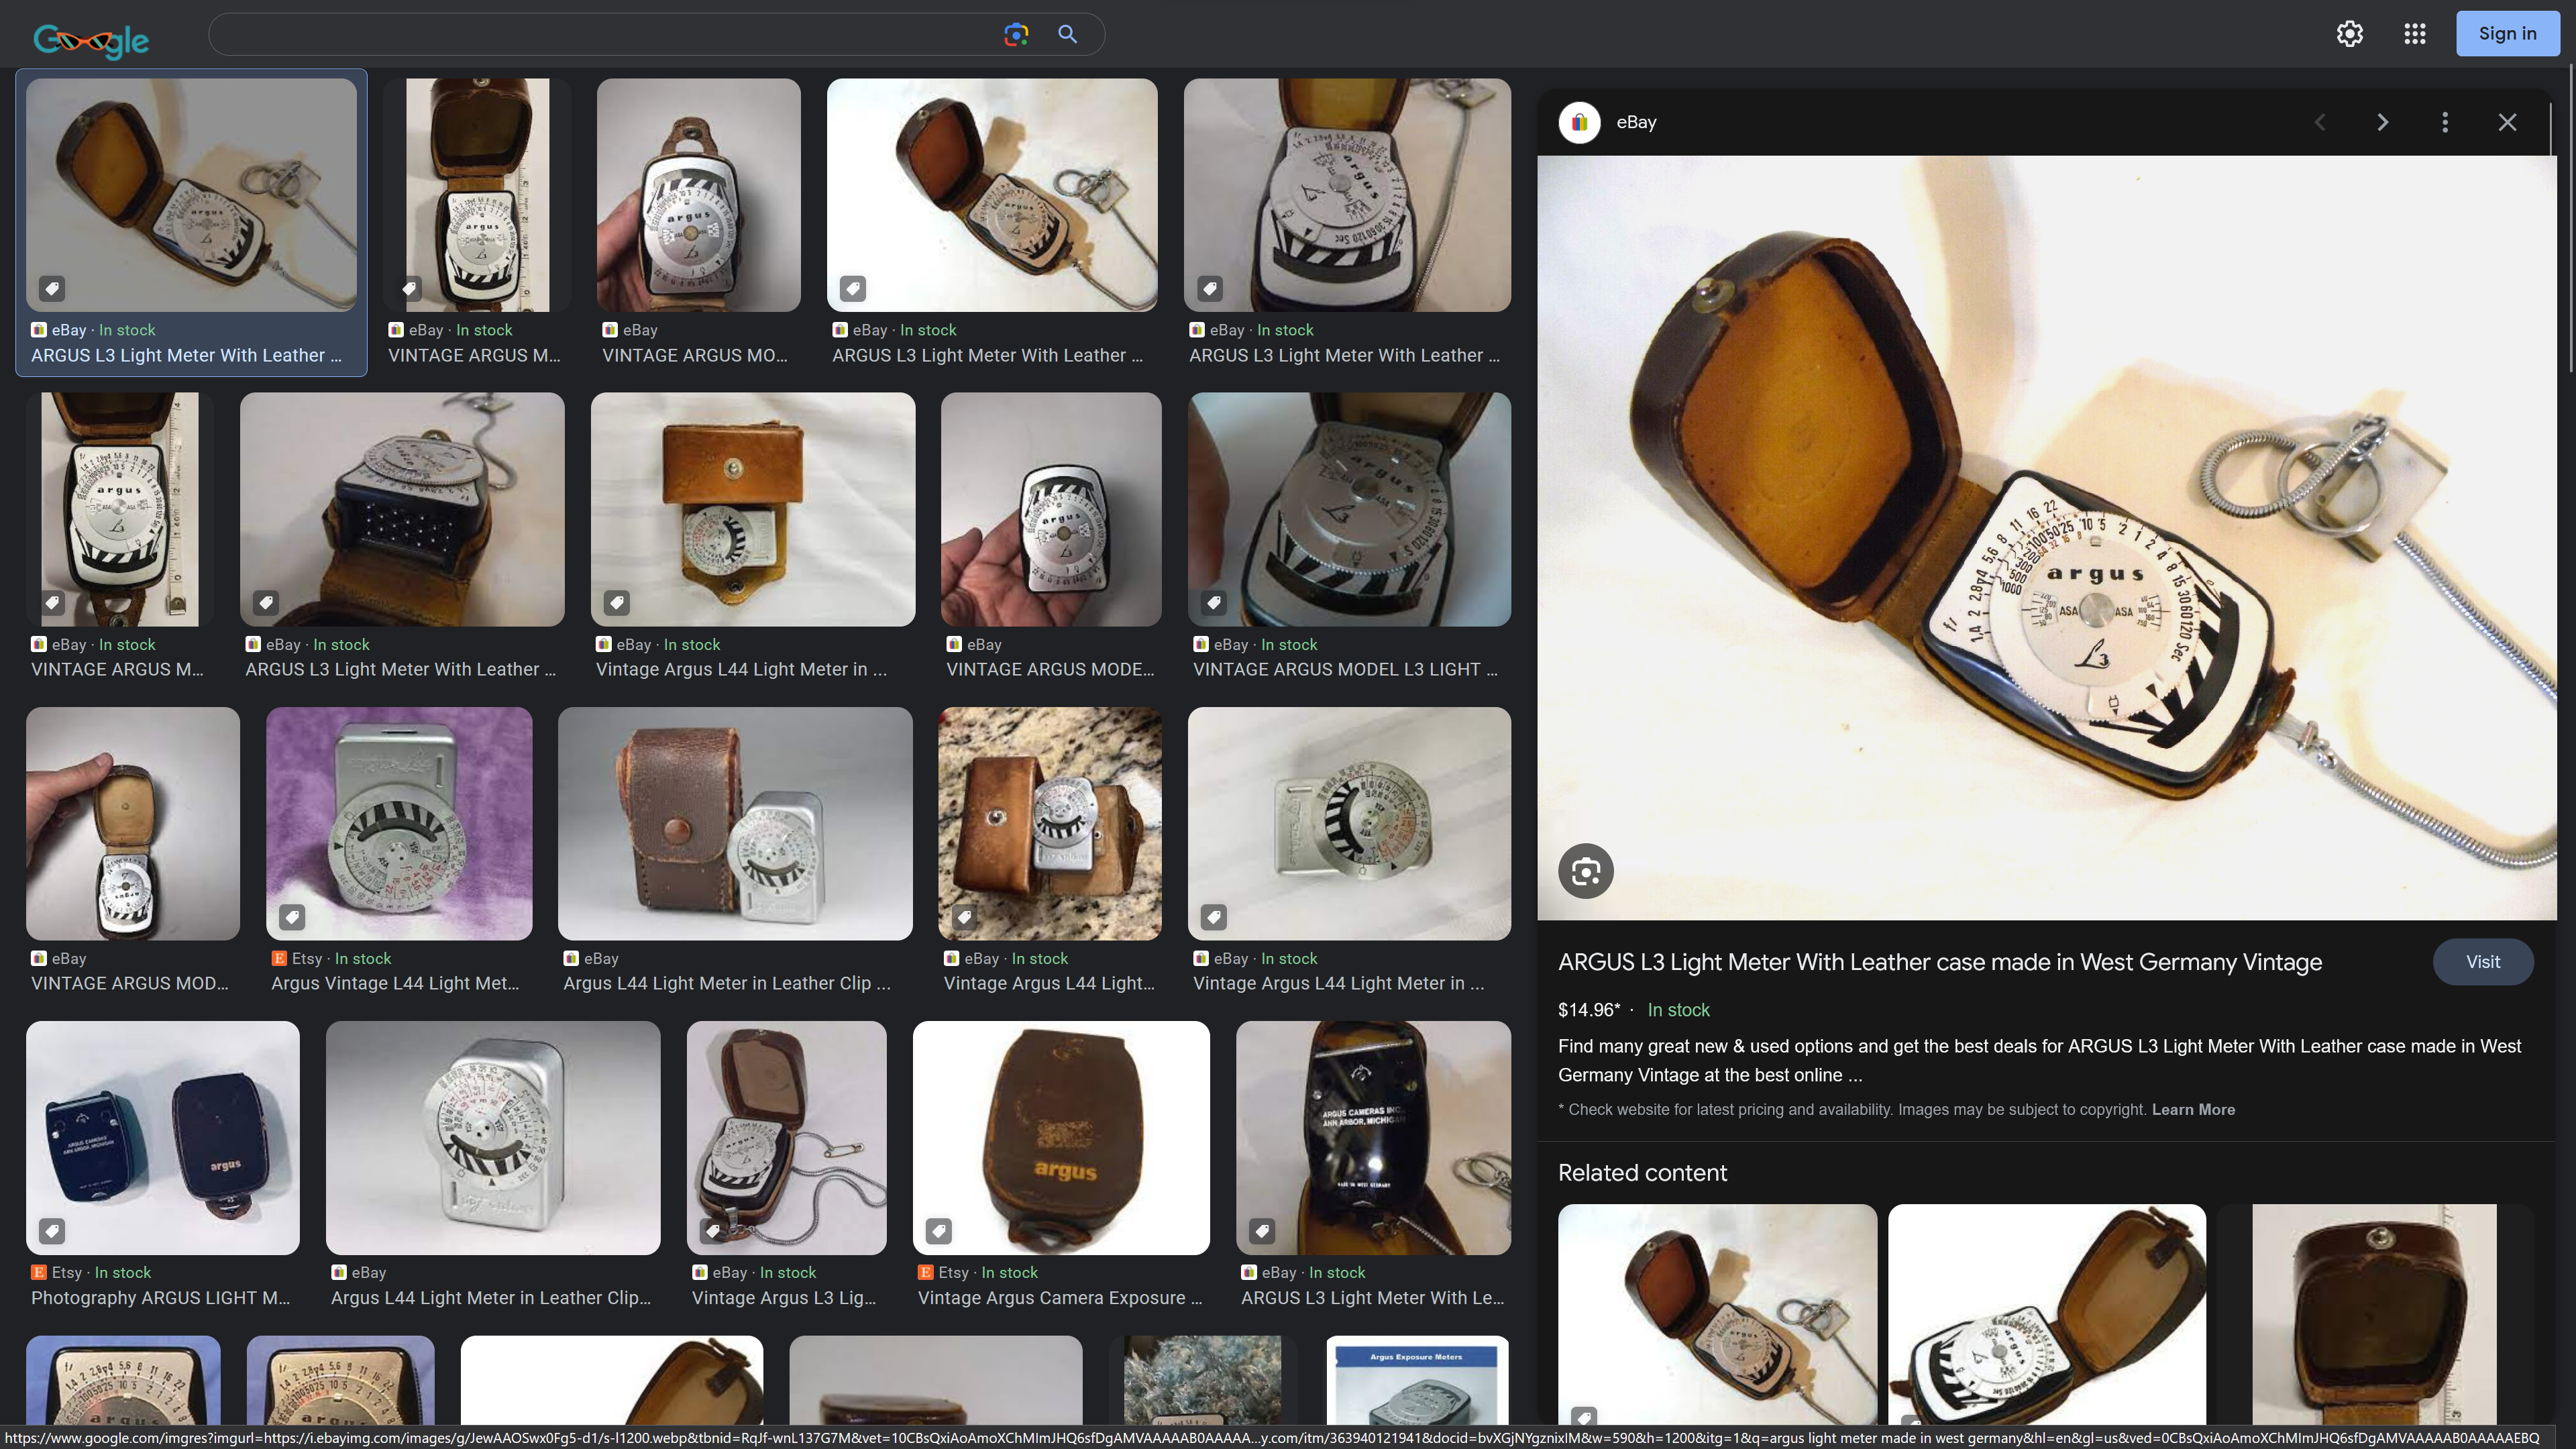Screen dimensions: 2576x1449
Task: Open Vintage Argus L44 purple background thumbnail
Action: pyautogui.click(x=399, y=823)
